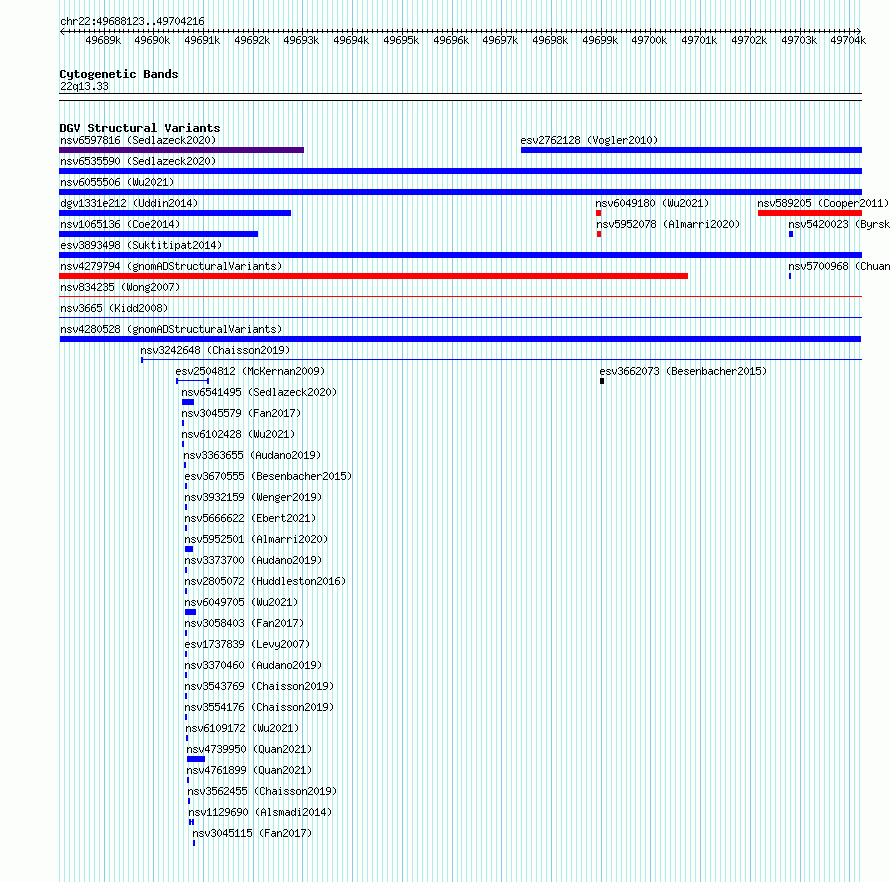Screen dimensions: 890x882
Task: Click the DGV Structural Variants track title
Action: coord(140,128)
